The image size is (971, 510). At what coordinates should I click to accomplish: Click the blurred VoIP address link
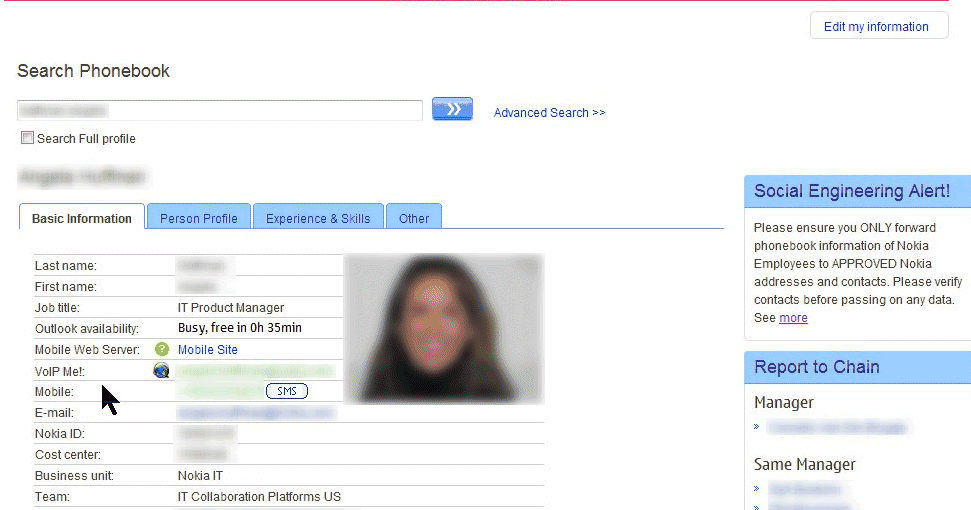point(256,371)
